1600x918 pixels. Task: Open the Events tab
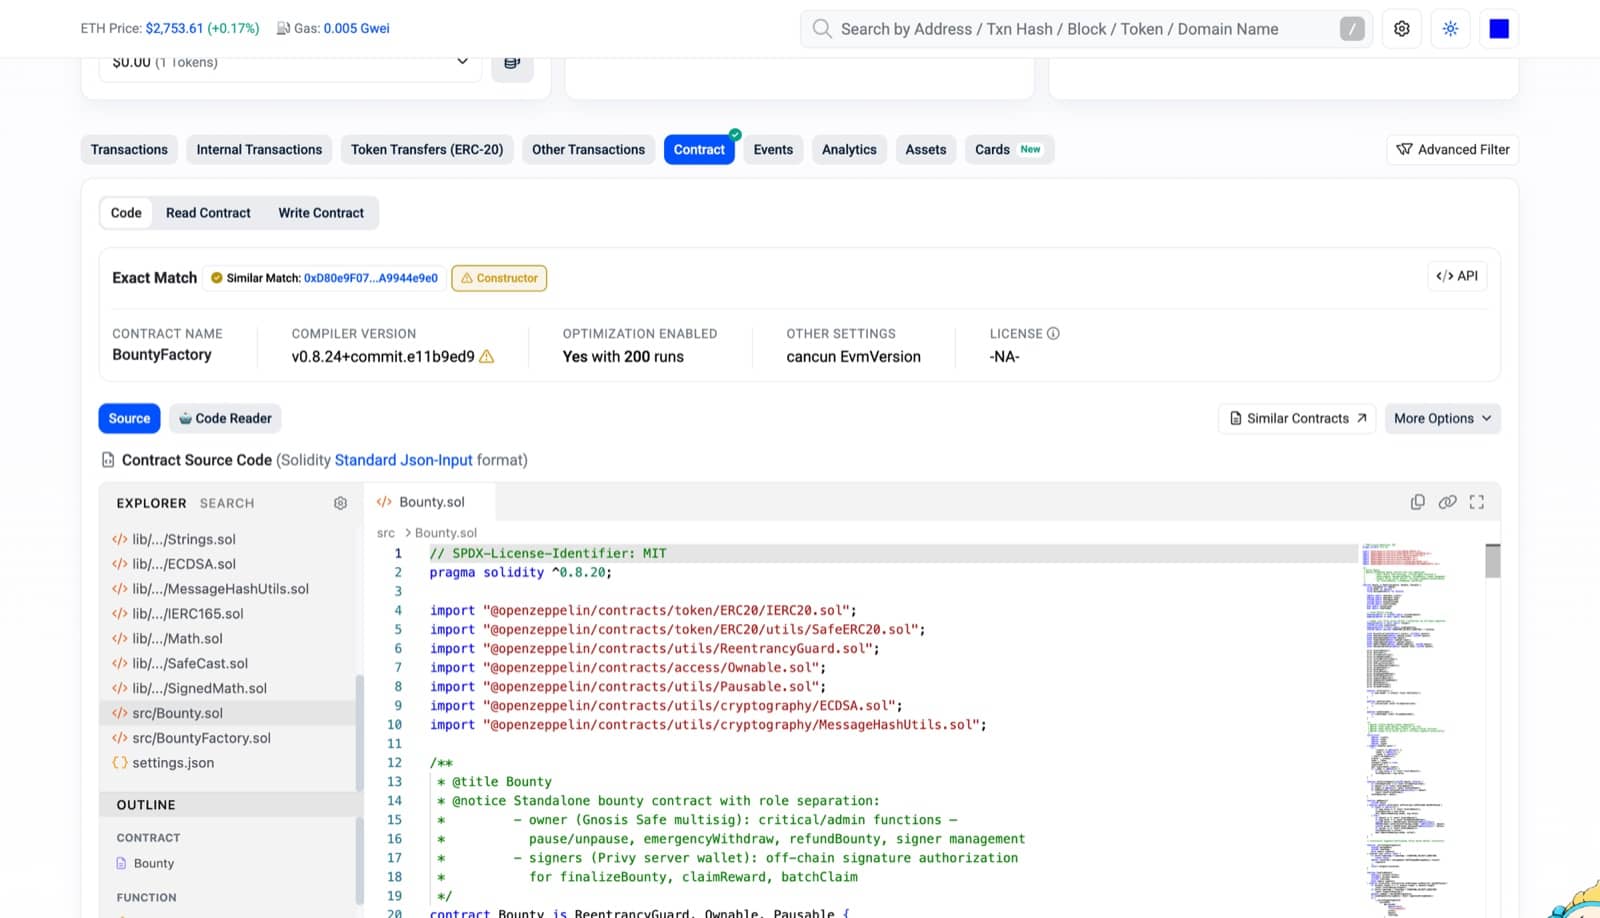pos(773,150)
